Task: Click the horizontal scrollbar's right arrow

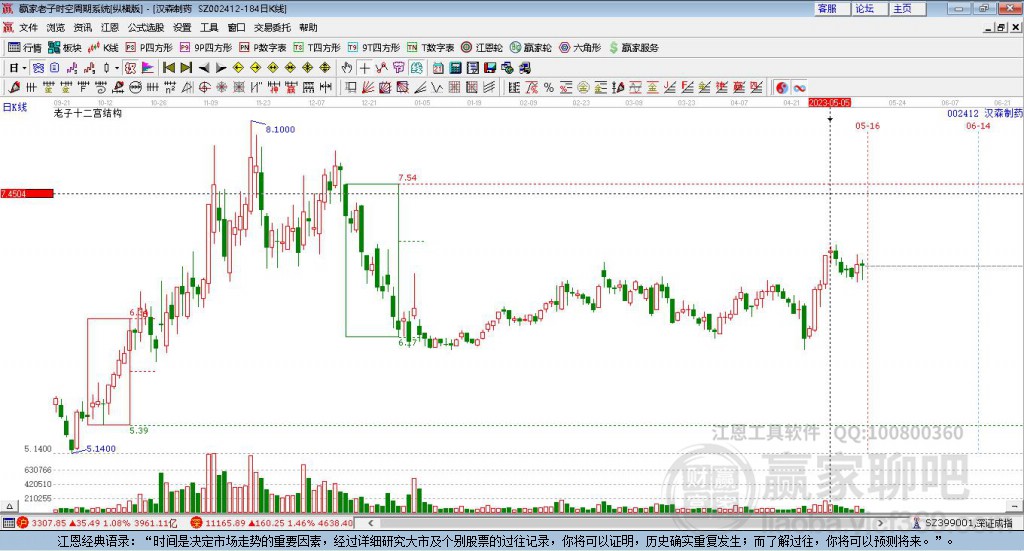Action: pyautogui.click(x=880, y=523)
